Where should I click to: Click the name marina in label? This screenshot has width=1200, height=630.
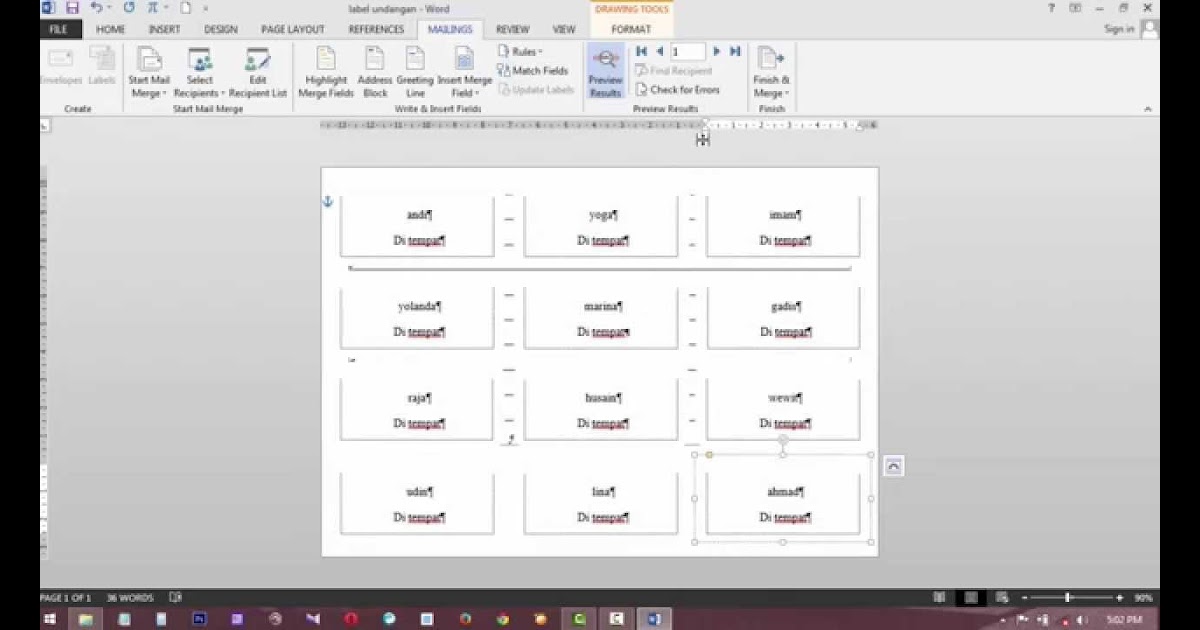(600, 307)
